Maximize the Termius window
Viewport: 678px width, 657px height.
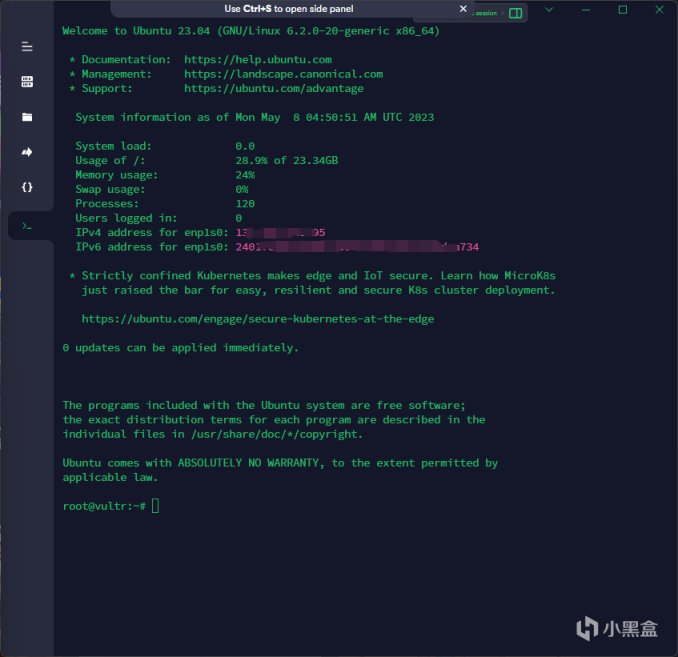[x=623, y=10]
